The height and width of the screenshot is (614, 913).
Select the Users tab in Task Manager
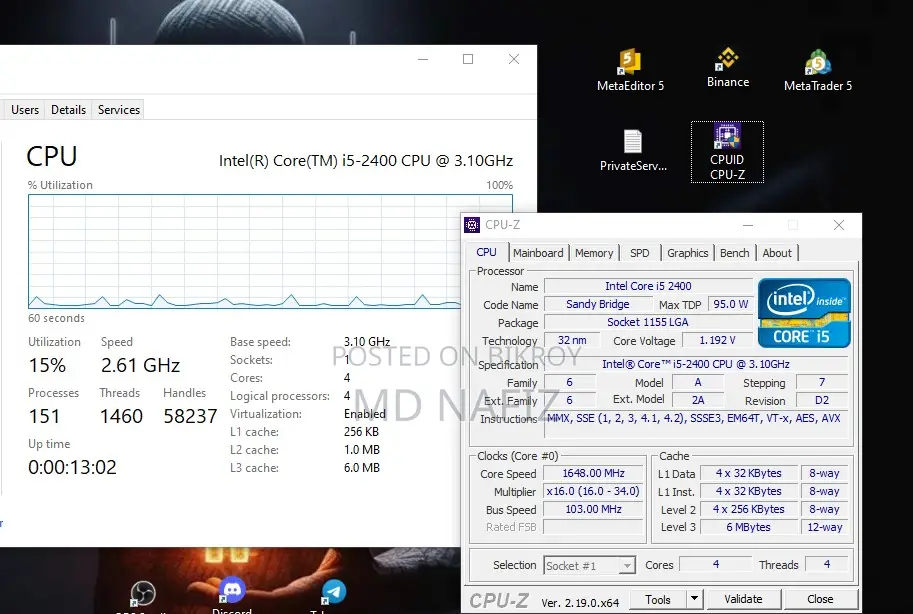[25, 110]
